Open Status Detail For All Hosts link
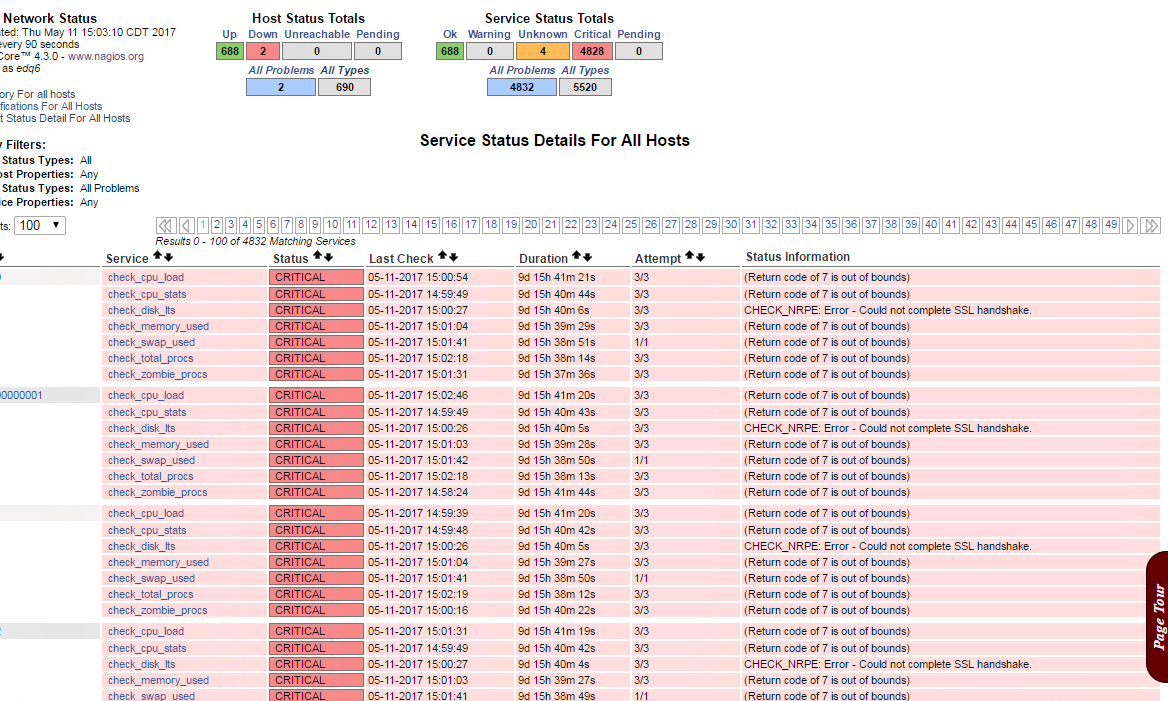 tap(65, 118)
